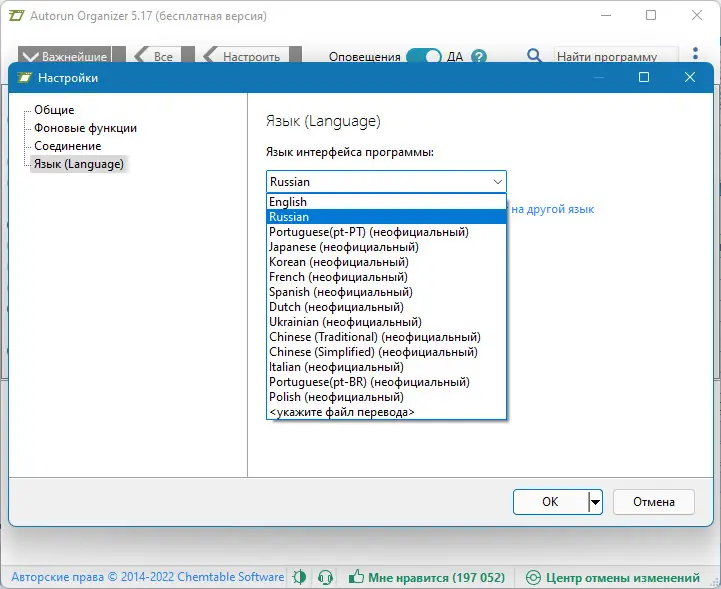Choose Polish (неофициальный) option
The height and width of the screenshot is (589, 721).
(386, 397)
